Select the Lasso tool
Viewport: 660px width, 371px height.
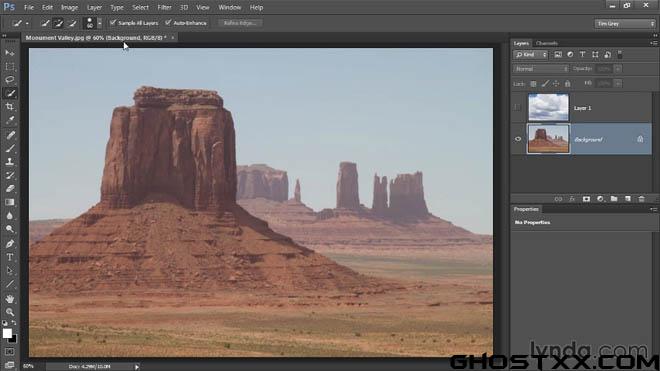coord(10,80)
